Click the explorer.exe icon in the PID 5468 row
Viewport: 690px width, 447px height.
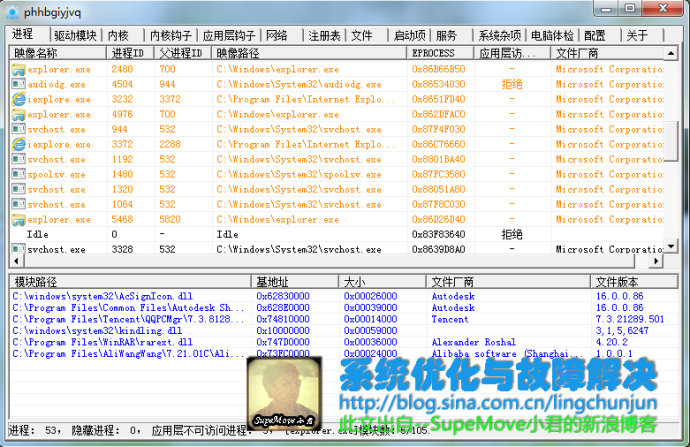18,219
